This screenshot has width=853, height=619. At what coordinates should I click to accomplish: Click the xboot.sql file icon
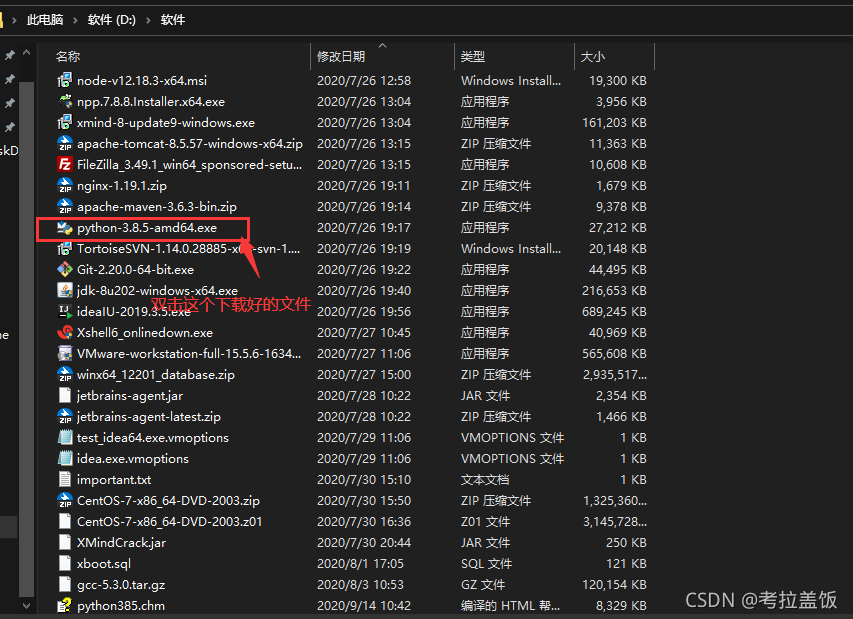(65, 564)
